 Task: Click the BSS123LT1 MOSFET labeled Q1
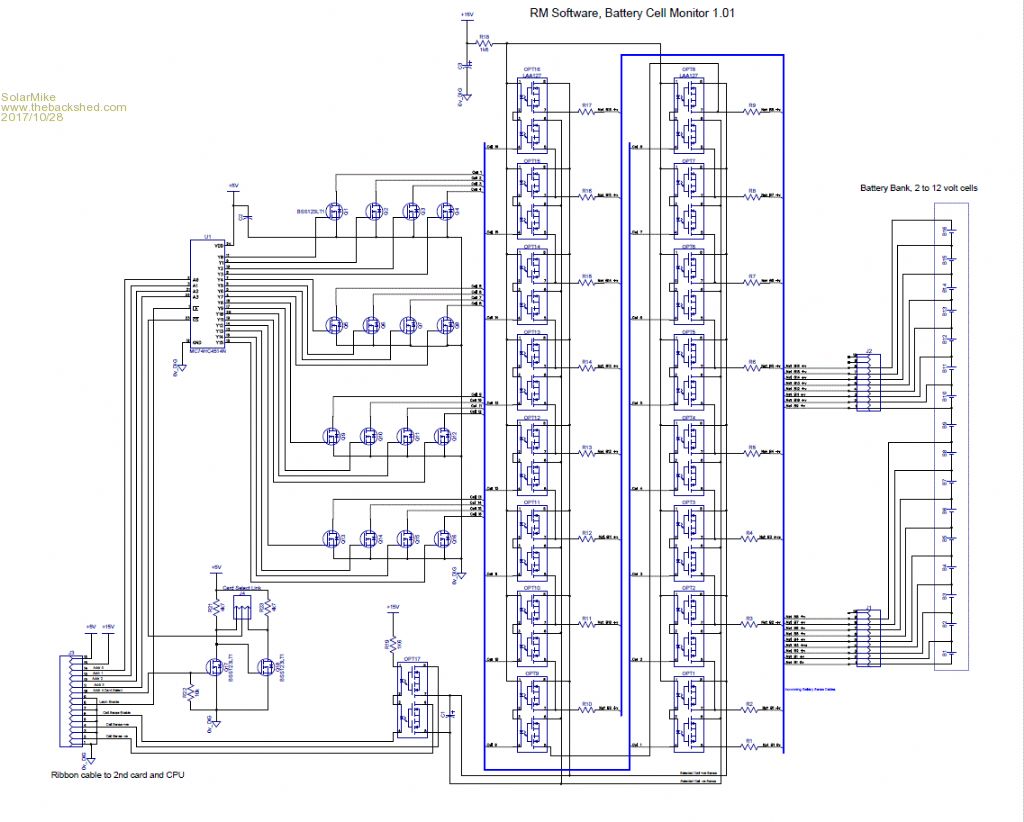click(x=333, y=211)
